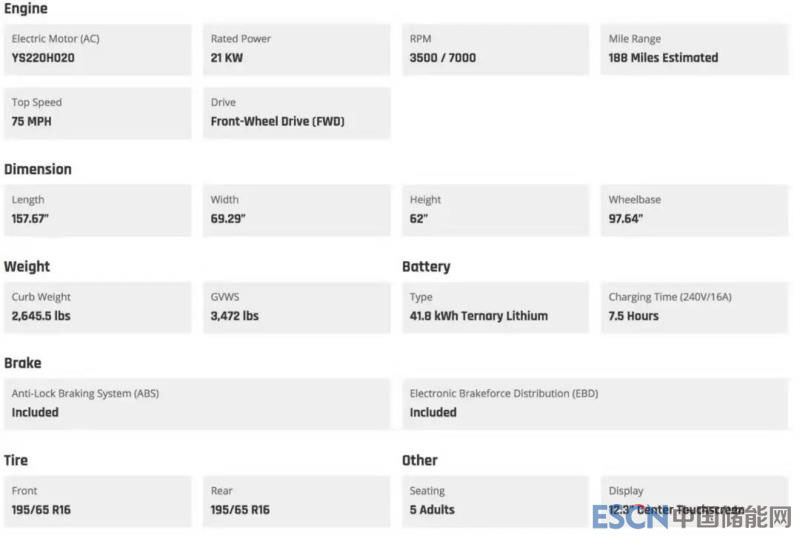Click the Top Speed 75 MPH card

(97, 113)
